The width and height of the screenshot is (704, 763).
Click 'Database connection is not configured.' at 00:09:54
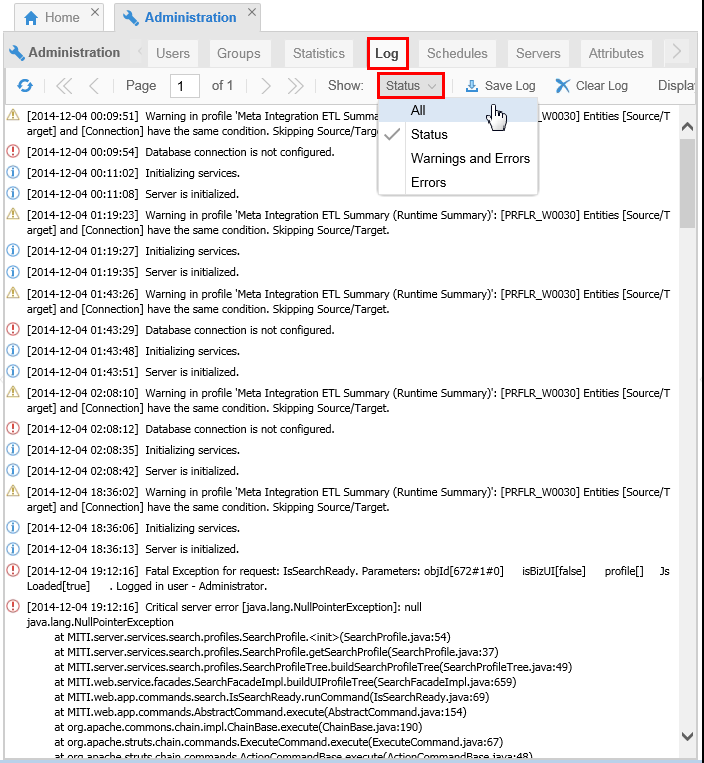coord(240,152)
